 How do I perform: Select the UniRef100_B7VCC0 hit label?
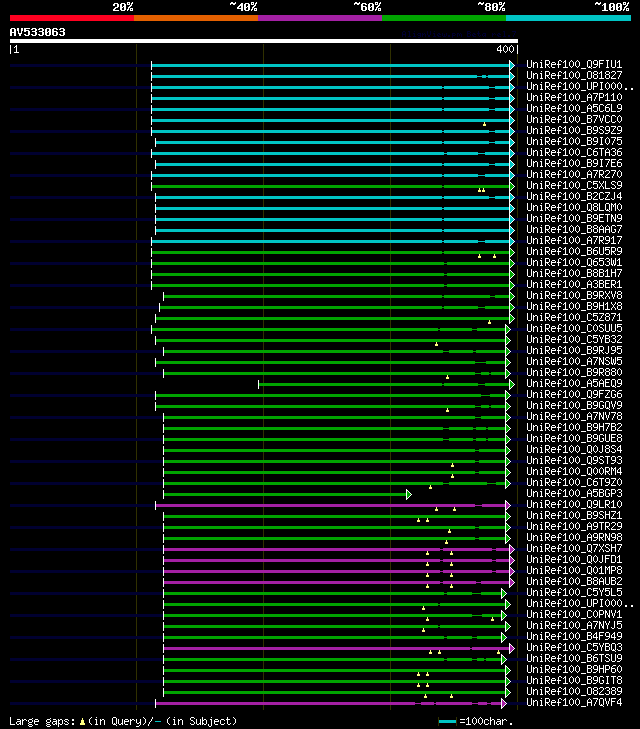click(x=574, y=119)
